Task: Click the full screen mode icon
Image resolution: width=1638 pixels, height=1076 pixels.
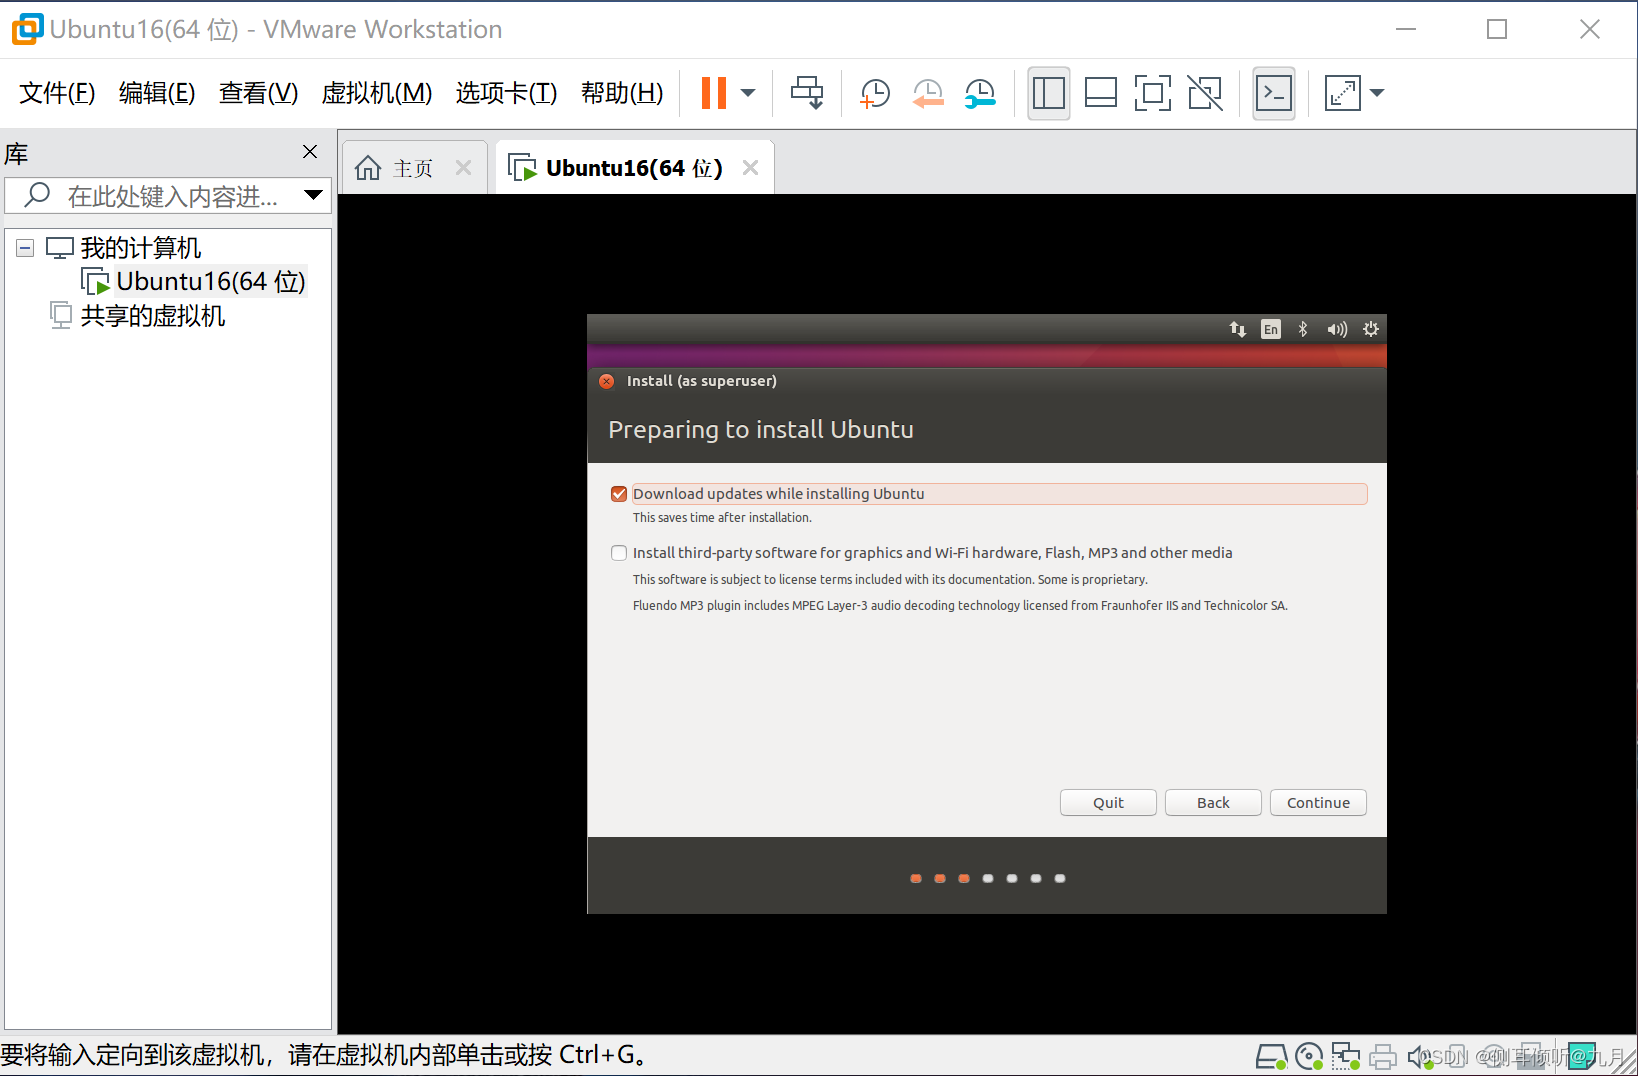Action: tap(1153, 93)
